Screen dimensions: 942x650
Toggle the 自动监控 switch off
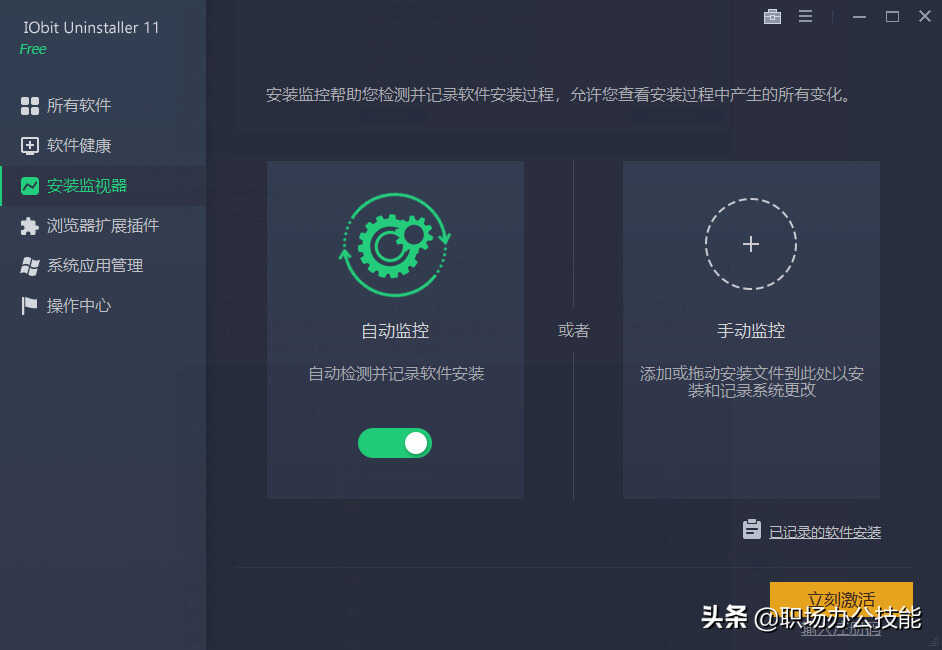click(395, 443)
